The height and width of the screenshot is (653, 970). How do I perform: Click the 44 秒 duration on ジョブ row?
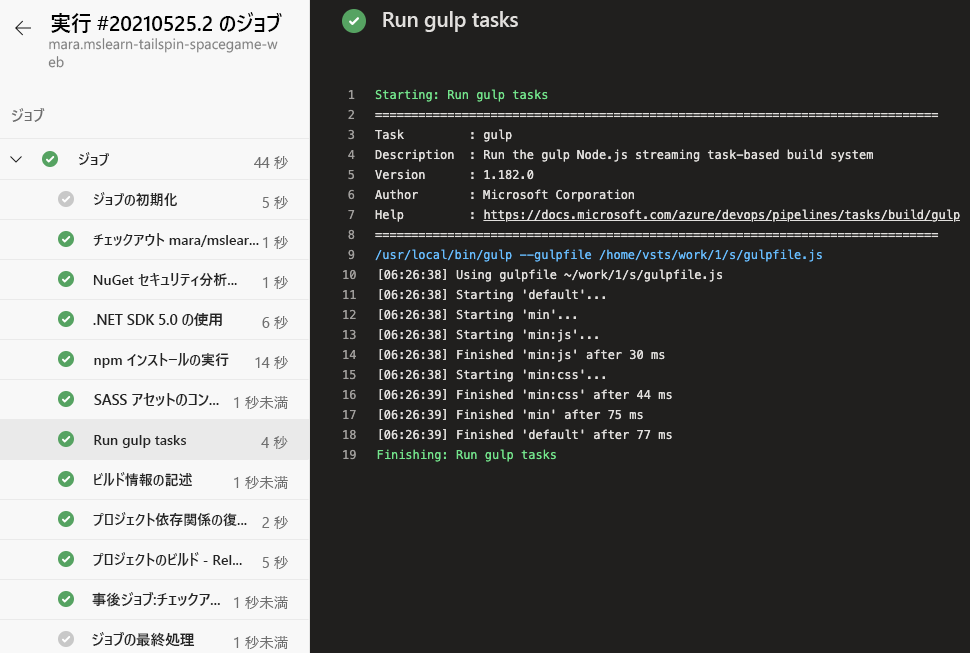coord(271,162)
